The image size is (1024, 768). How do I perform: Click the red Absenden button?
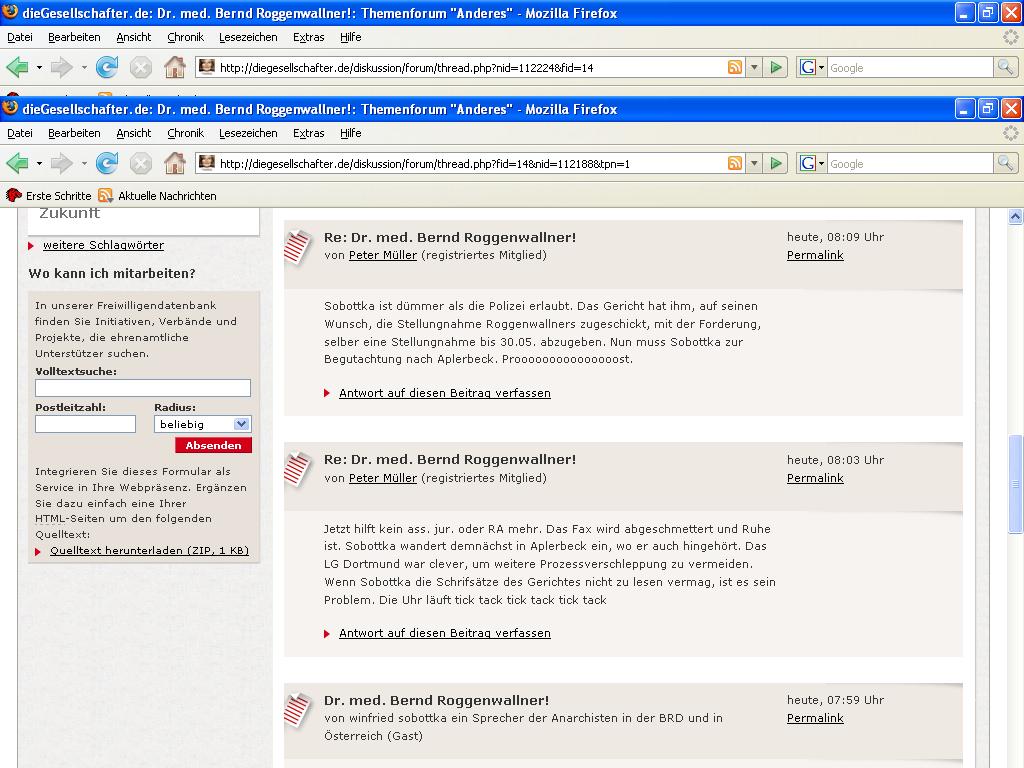(x=213, y=445)
